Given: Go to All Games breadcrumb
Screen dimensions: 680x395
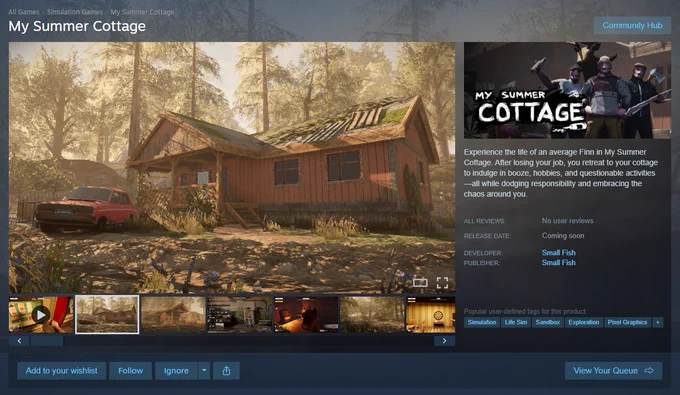Looking at the screenshot, I should (24, 12).
